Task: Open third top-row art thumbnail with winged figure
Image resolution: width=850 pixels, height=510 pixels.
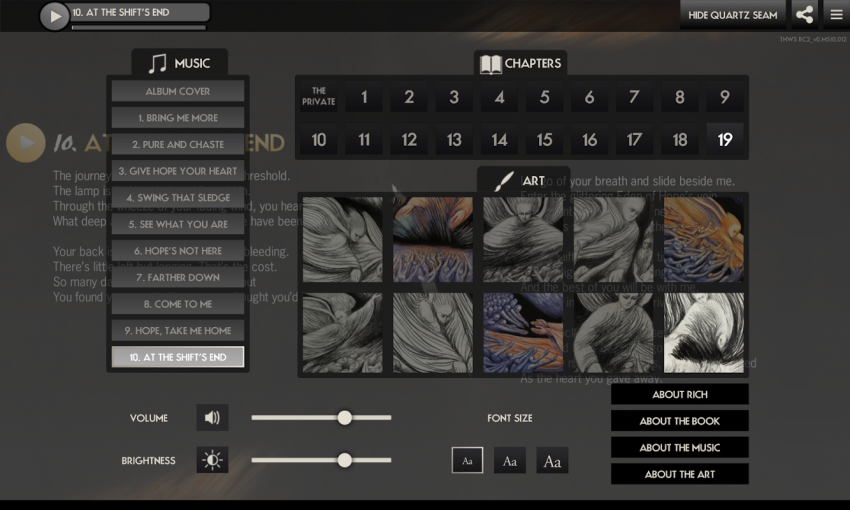Action: [523, 239]
